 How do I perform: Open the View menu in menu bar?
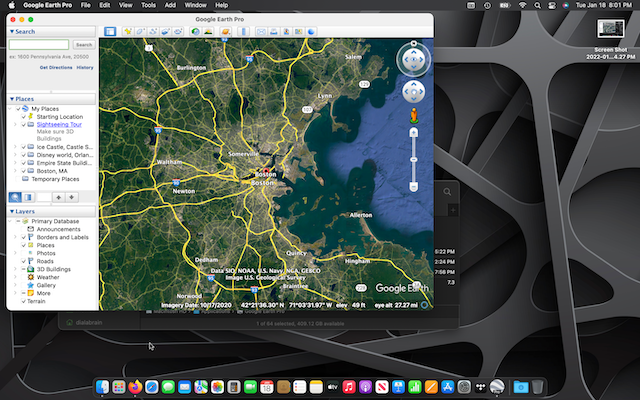pos(124,5)
